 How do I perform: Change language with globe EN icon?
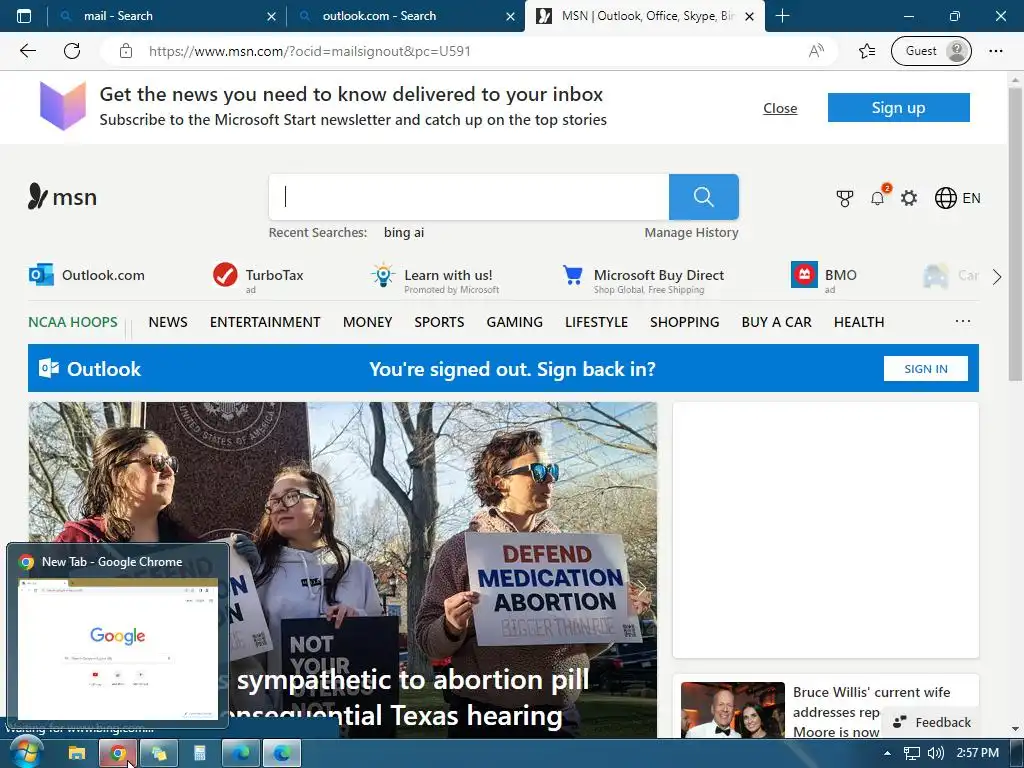point(957,198)
